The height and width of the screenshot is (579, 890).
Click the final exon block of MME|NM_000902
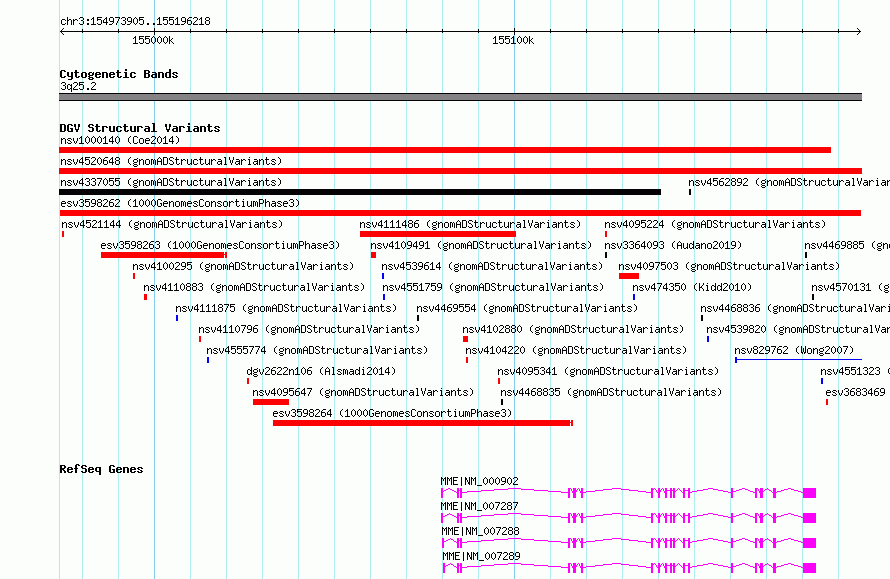809,493
